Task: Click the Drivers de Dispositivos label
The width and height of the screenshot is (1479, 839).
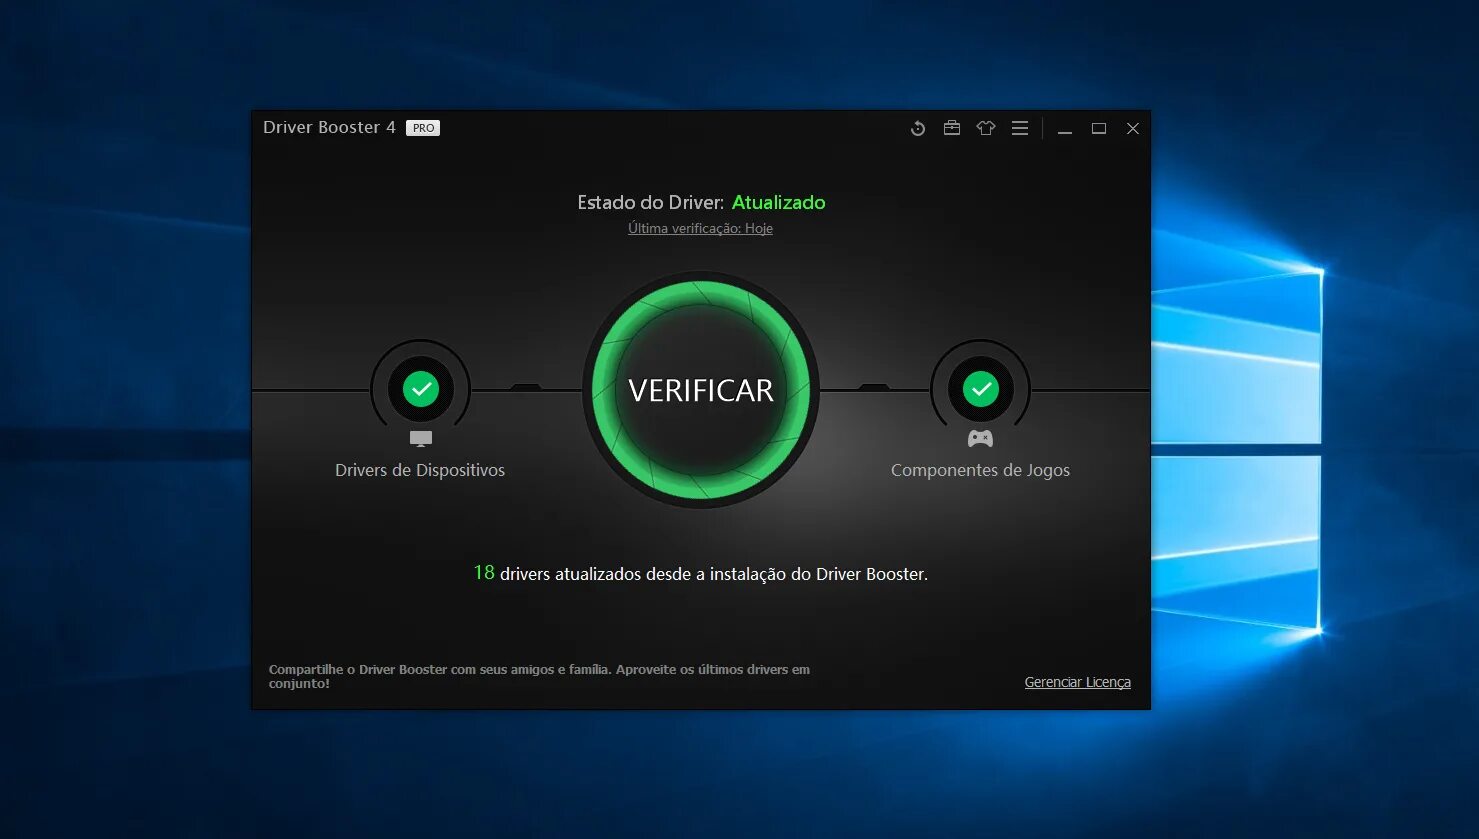Action: coord(420,470)
